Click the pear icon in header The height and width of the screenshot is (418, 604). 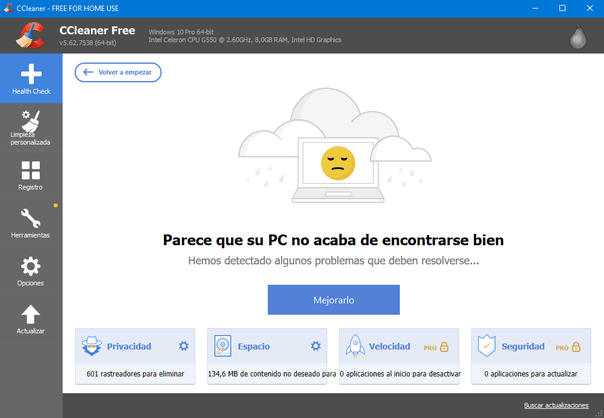coord(578,37)
